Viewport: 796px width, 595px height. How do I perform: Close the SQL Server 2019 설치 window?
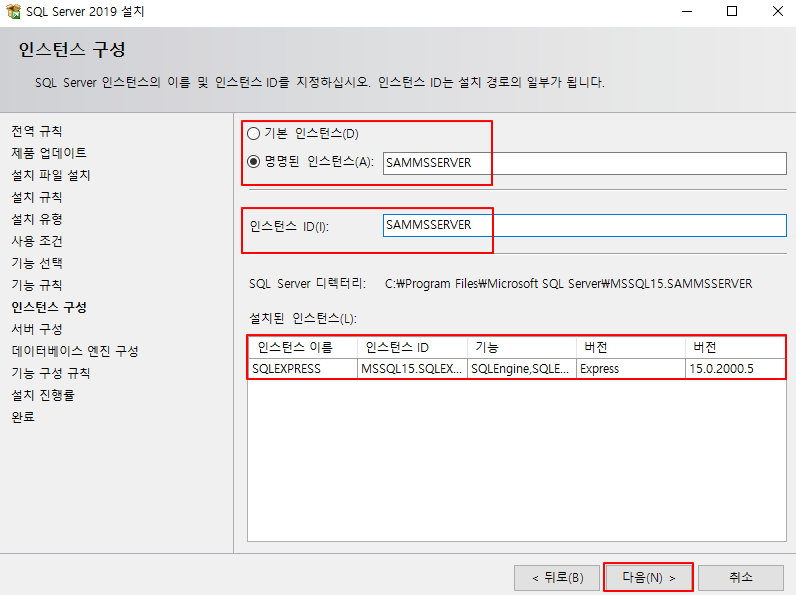[778, 11]
